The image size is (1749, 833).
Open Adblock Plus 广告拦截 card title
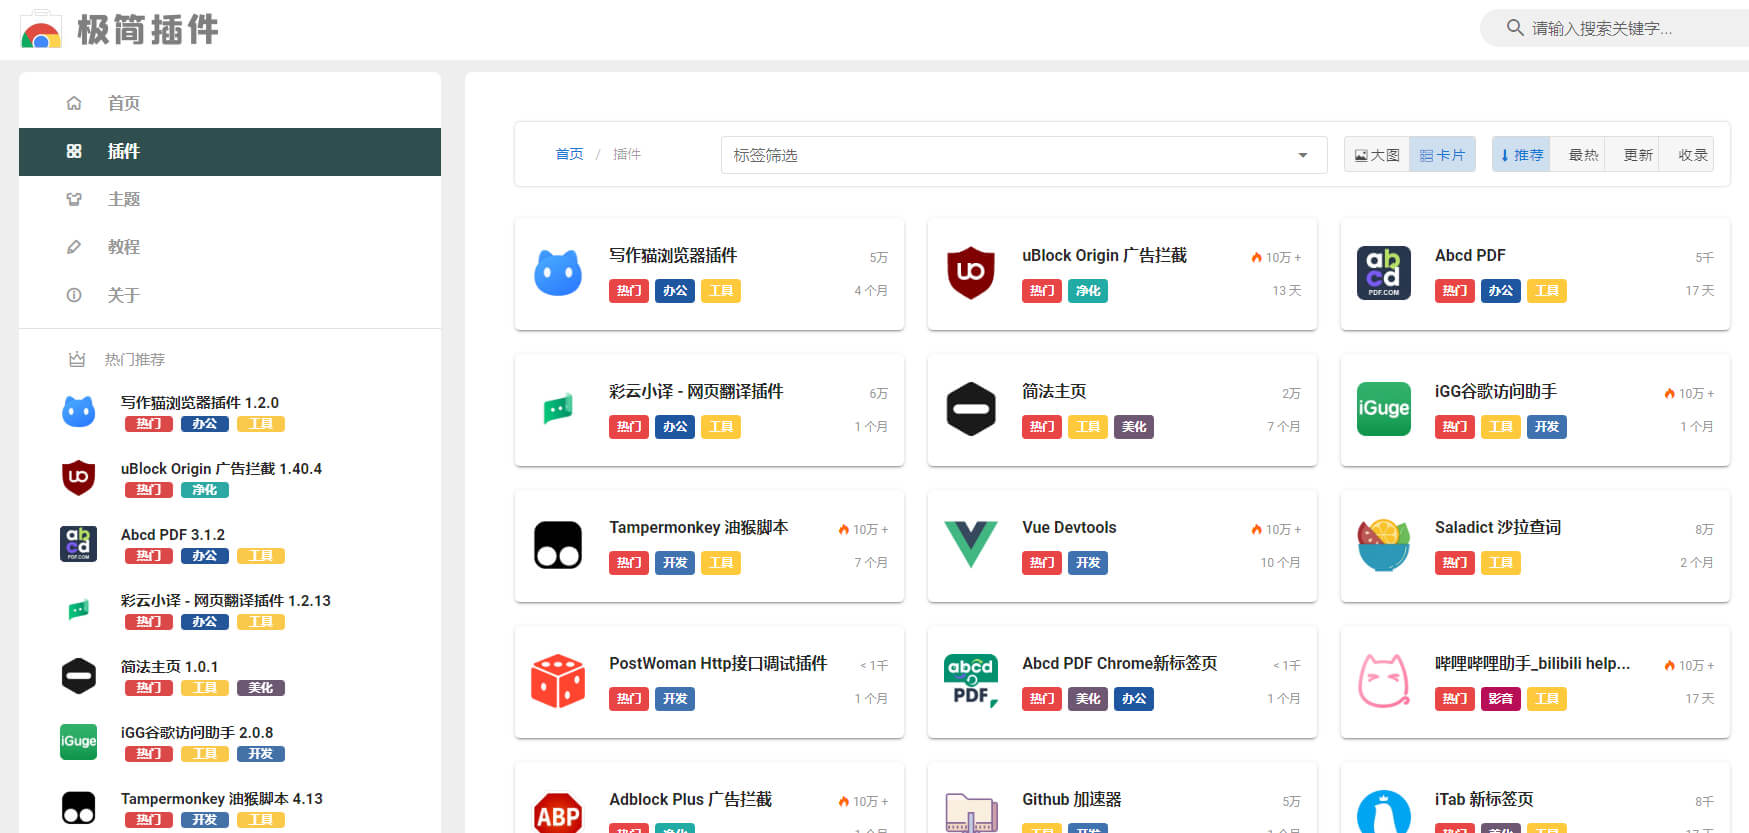point(690,799)
